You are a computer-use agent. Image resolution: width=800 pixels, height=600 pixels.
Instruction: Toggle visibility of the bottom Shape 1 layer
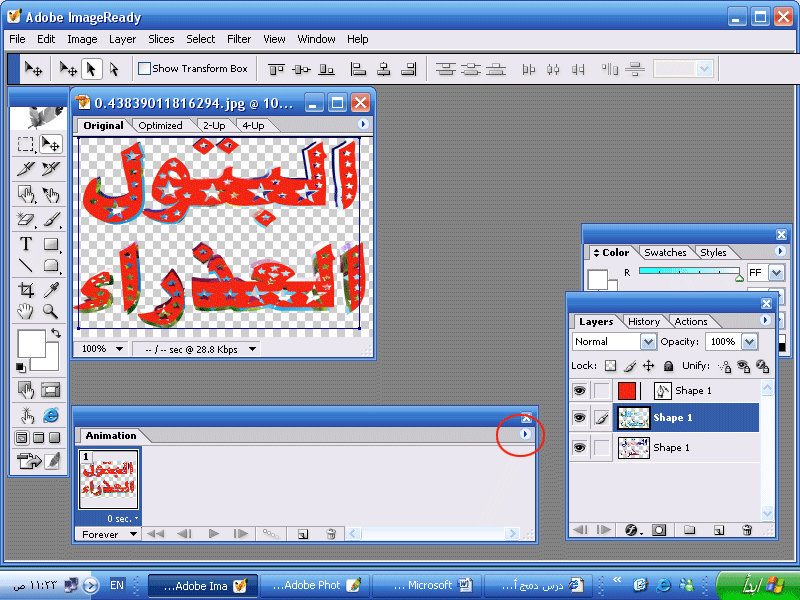(x=579, y=448)
